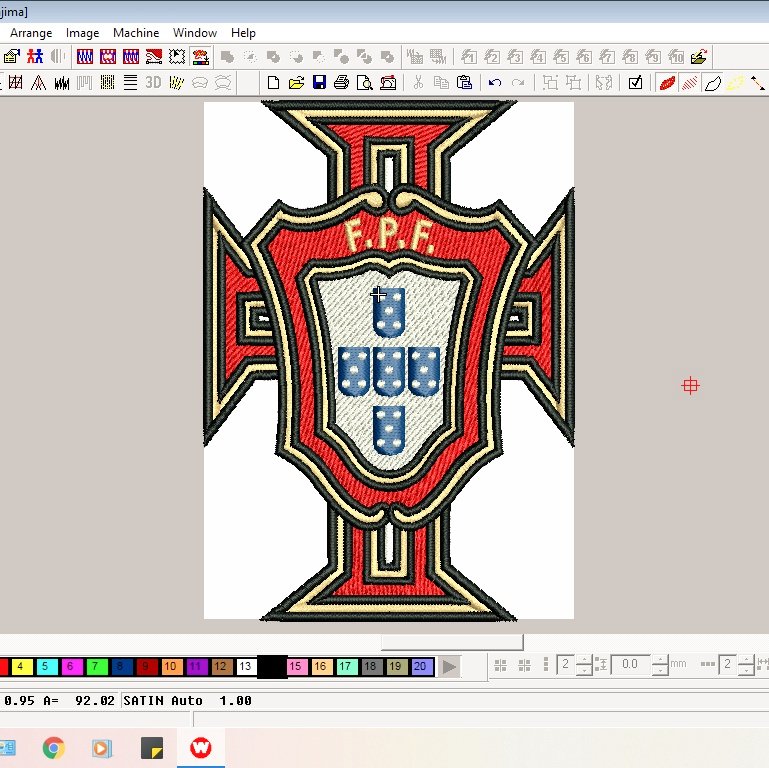Select the black zigzag stitch tool
Image resolution: width=769 pixels, height=768 pixels.
pos(61,82)
